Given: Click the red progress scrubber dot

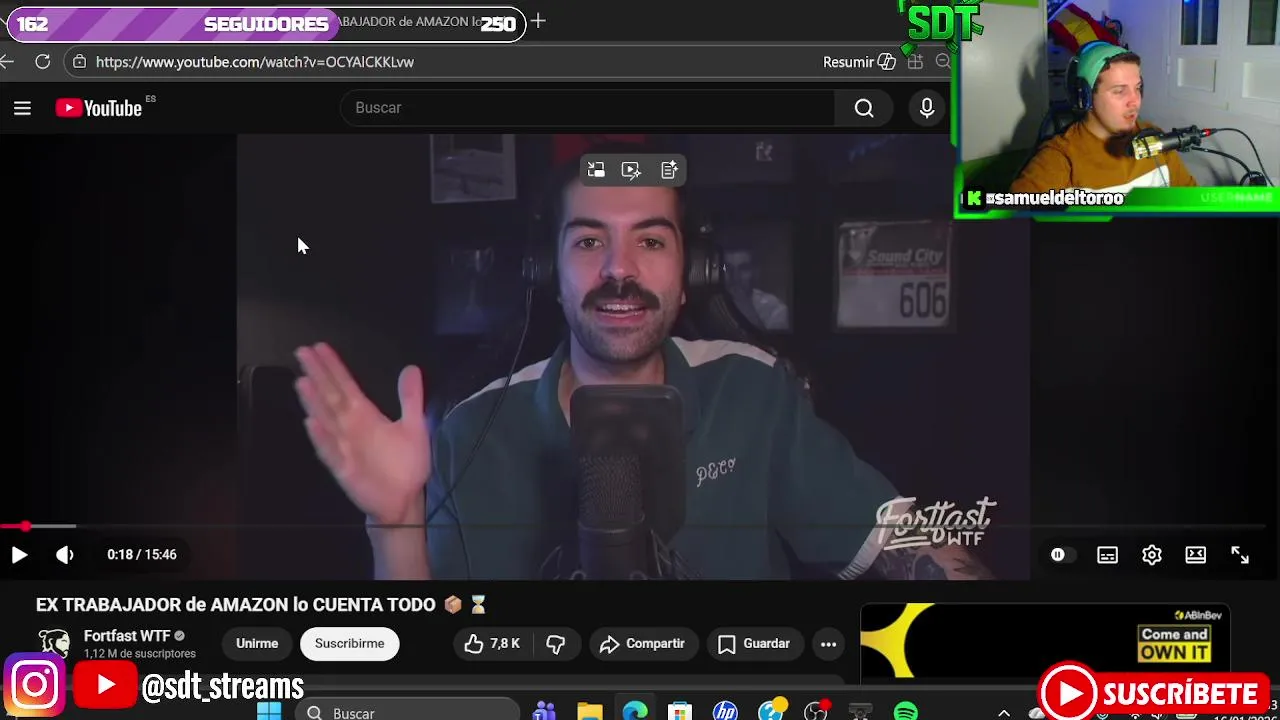Looking at the screenshot, I should click(25, 526).
